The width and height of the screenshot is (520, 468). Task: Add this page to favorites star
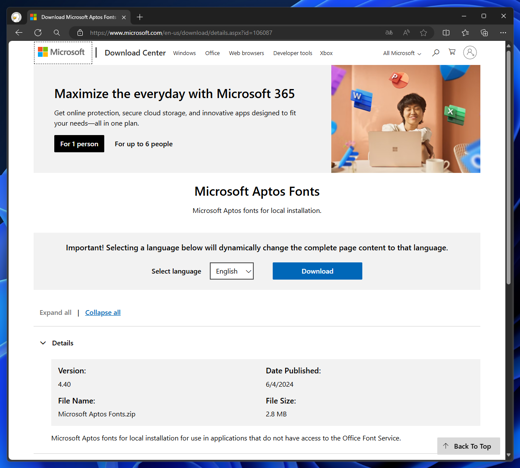[423, 33]
